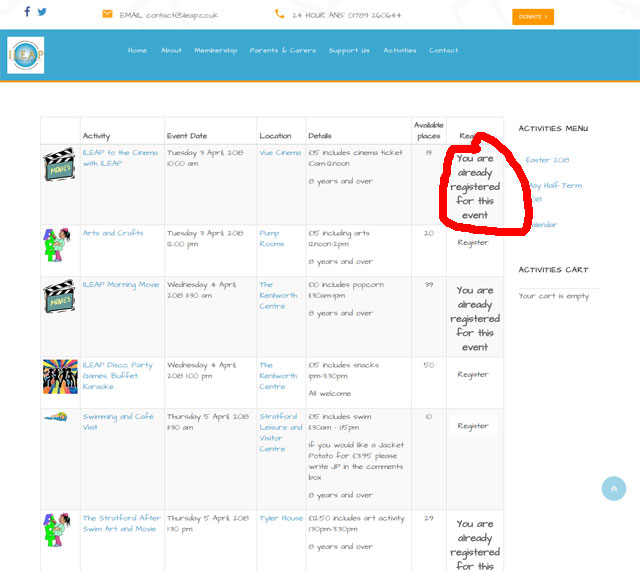Click the ILEAP logo
Viewport: 640px width, 571px height.
click(25, 55)
